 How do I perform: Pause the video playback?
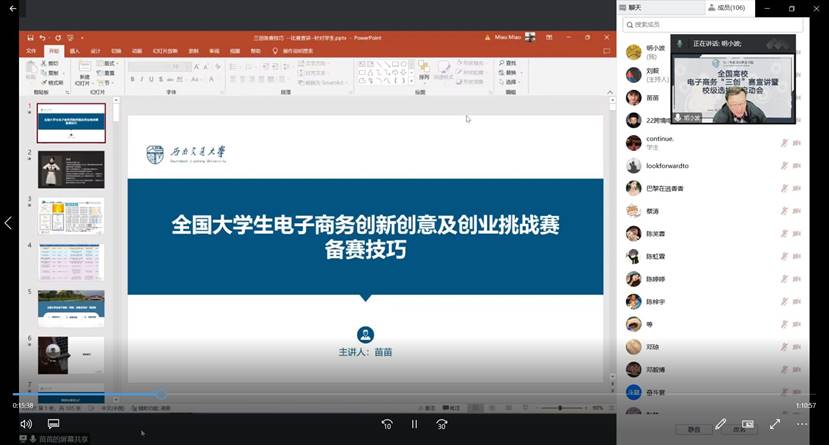click(414, 424)
